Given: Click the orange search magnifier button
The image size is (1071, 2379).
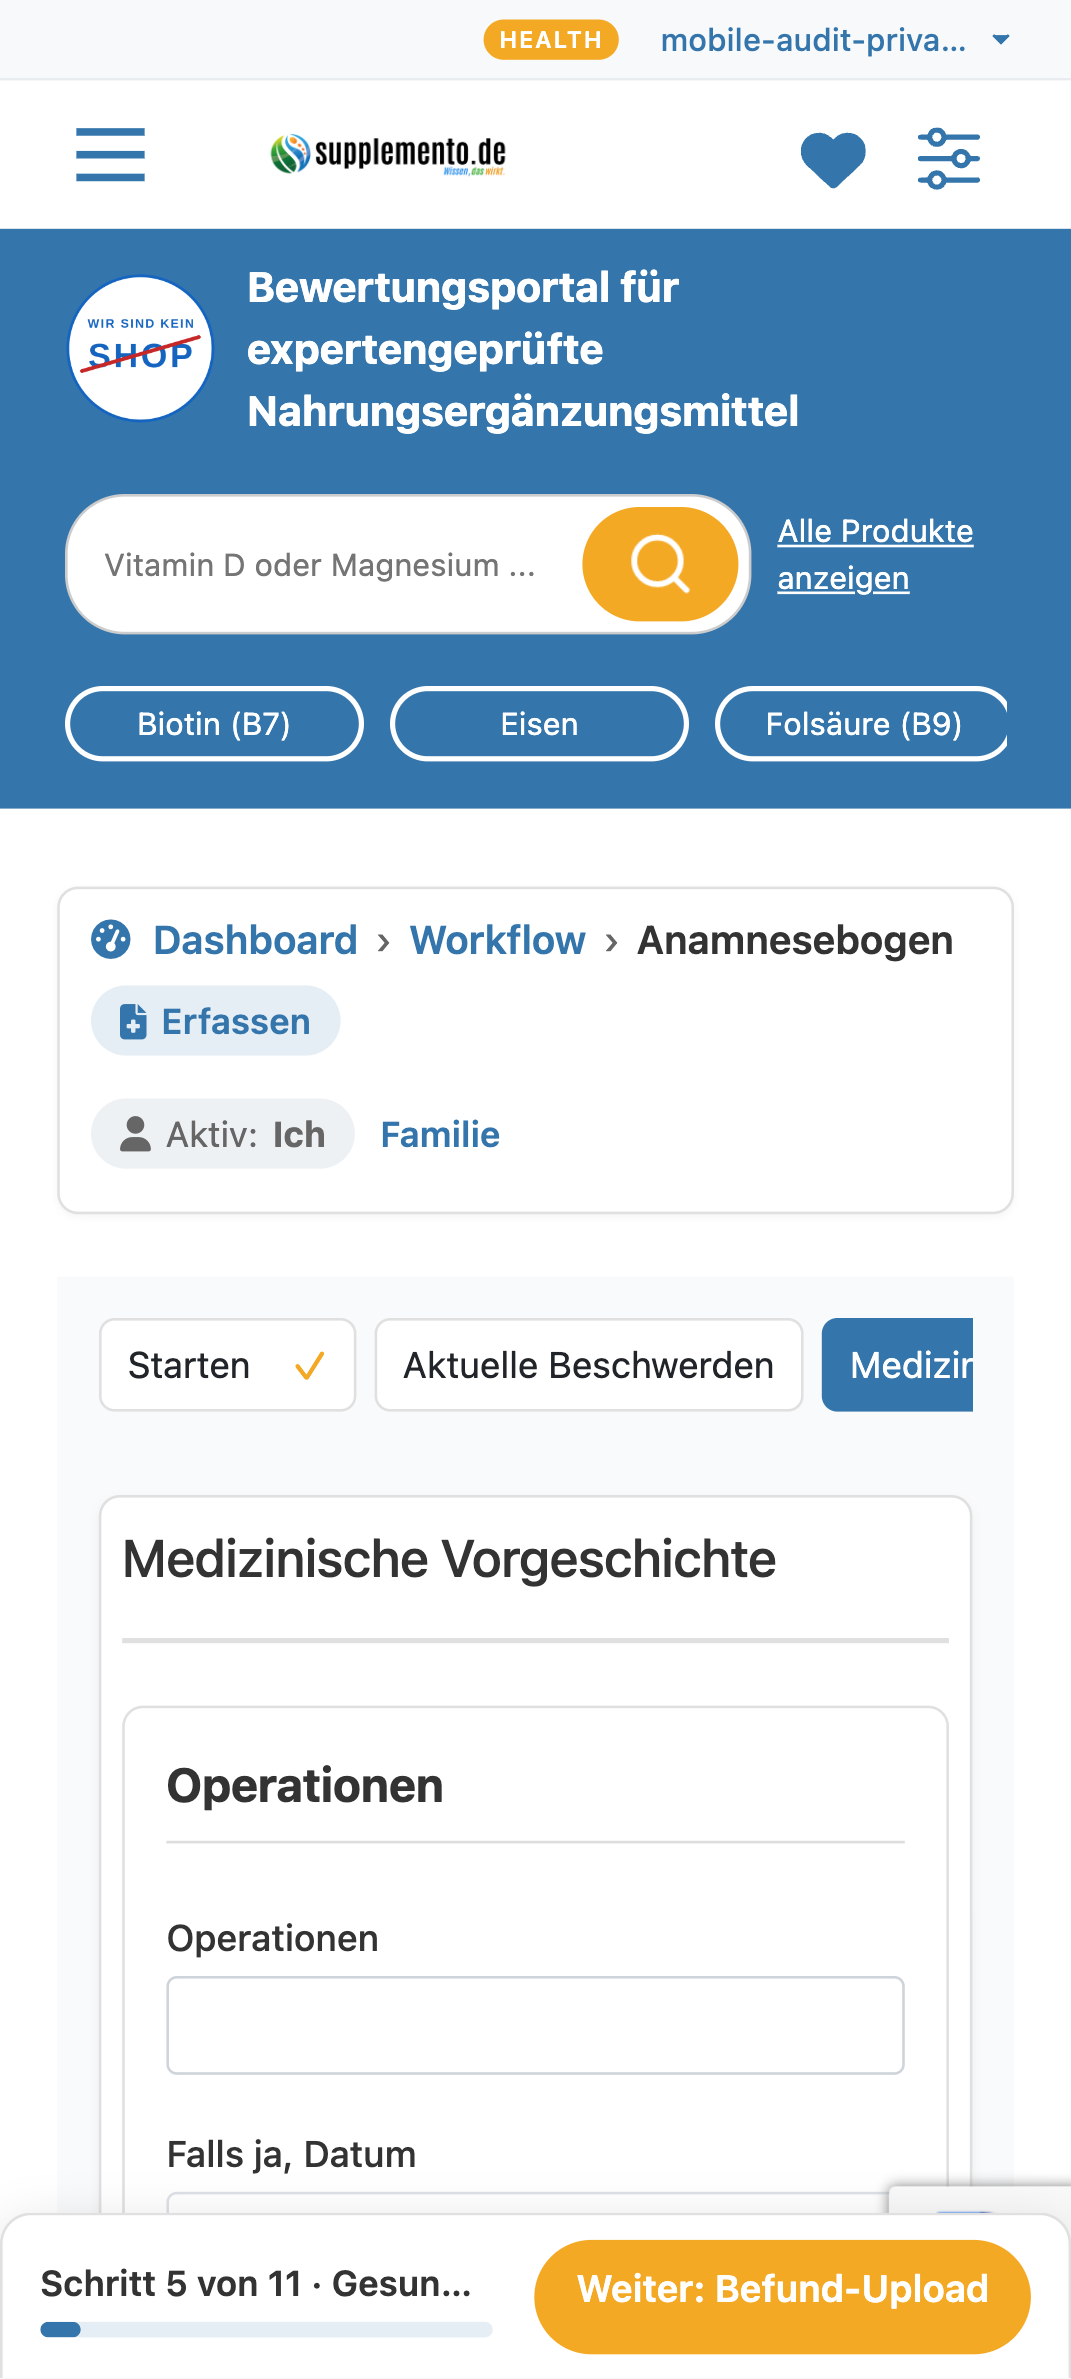Looking at the screenshot, I should point(660,564).
